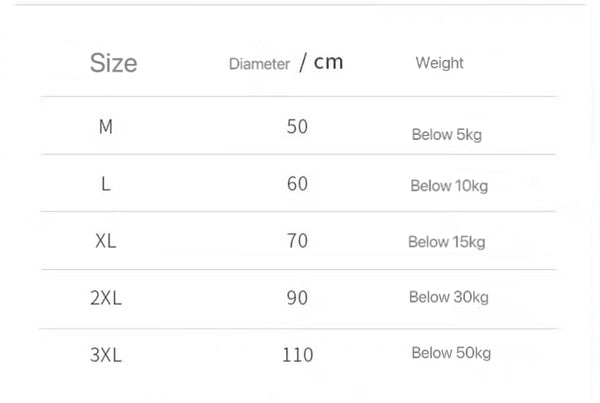Select the 70 diameter value
The image size is (600, 403).
pyautogui.click(x=297, y=241)
